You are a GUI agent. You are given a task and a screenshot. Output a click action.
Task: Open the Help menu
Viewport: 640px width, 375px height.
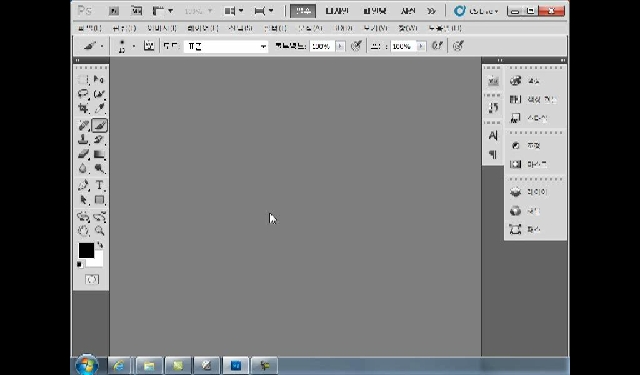coord(445,28)
